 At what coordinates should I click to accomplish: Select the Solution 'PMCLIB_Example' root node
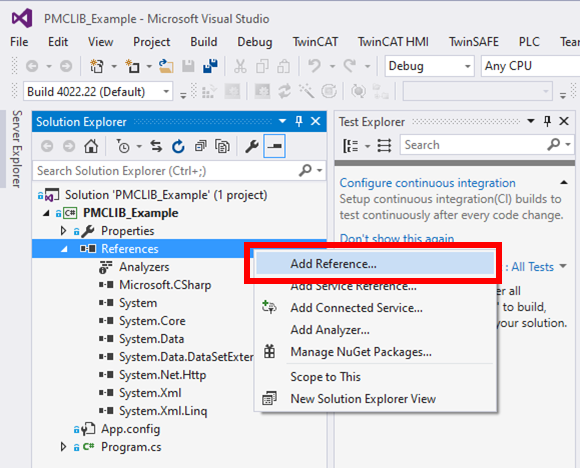pyautogui.click(x=166, y=195)
